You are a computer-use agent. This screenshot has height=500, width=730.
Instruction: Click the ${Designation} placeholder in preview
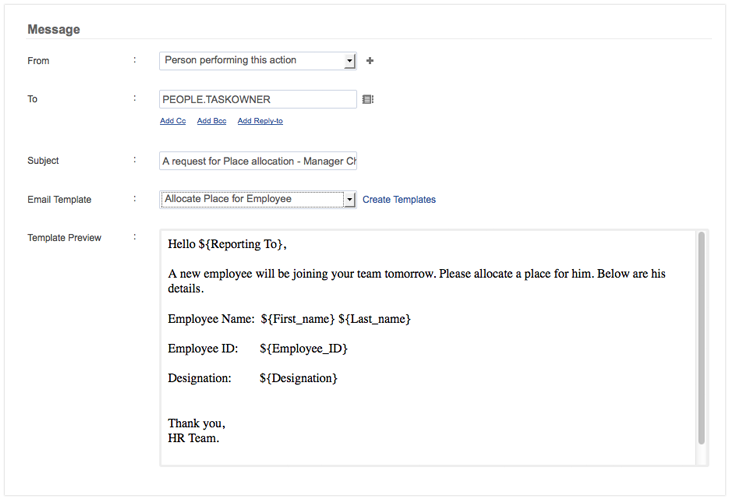298,379
